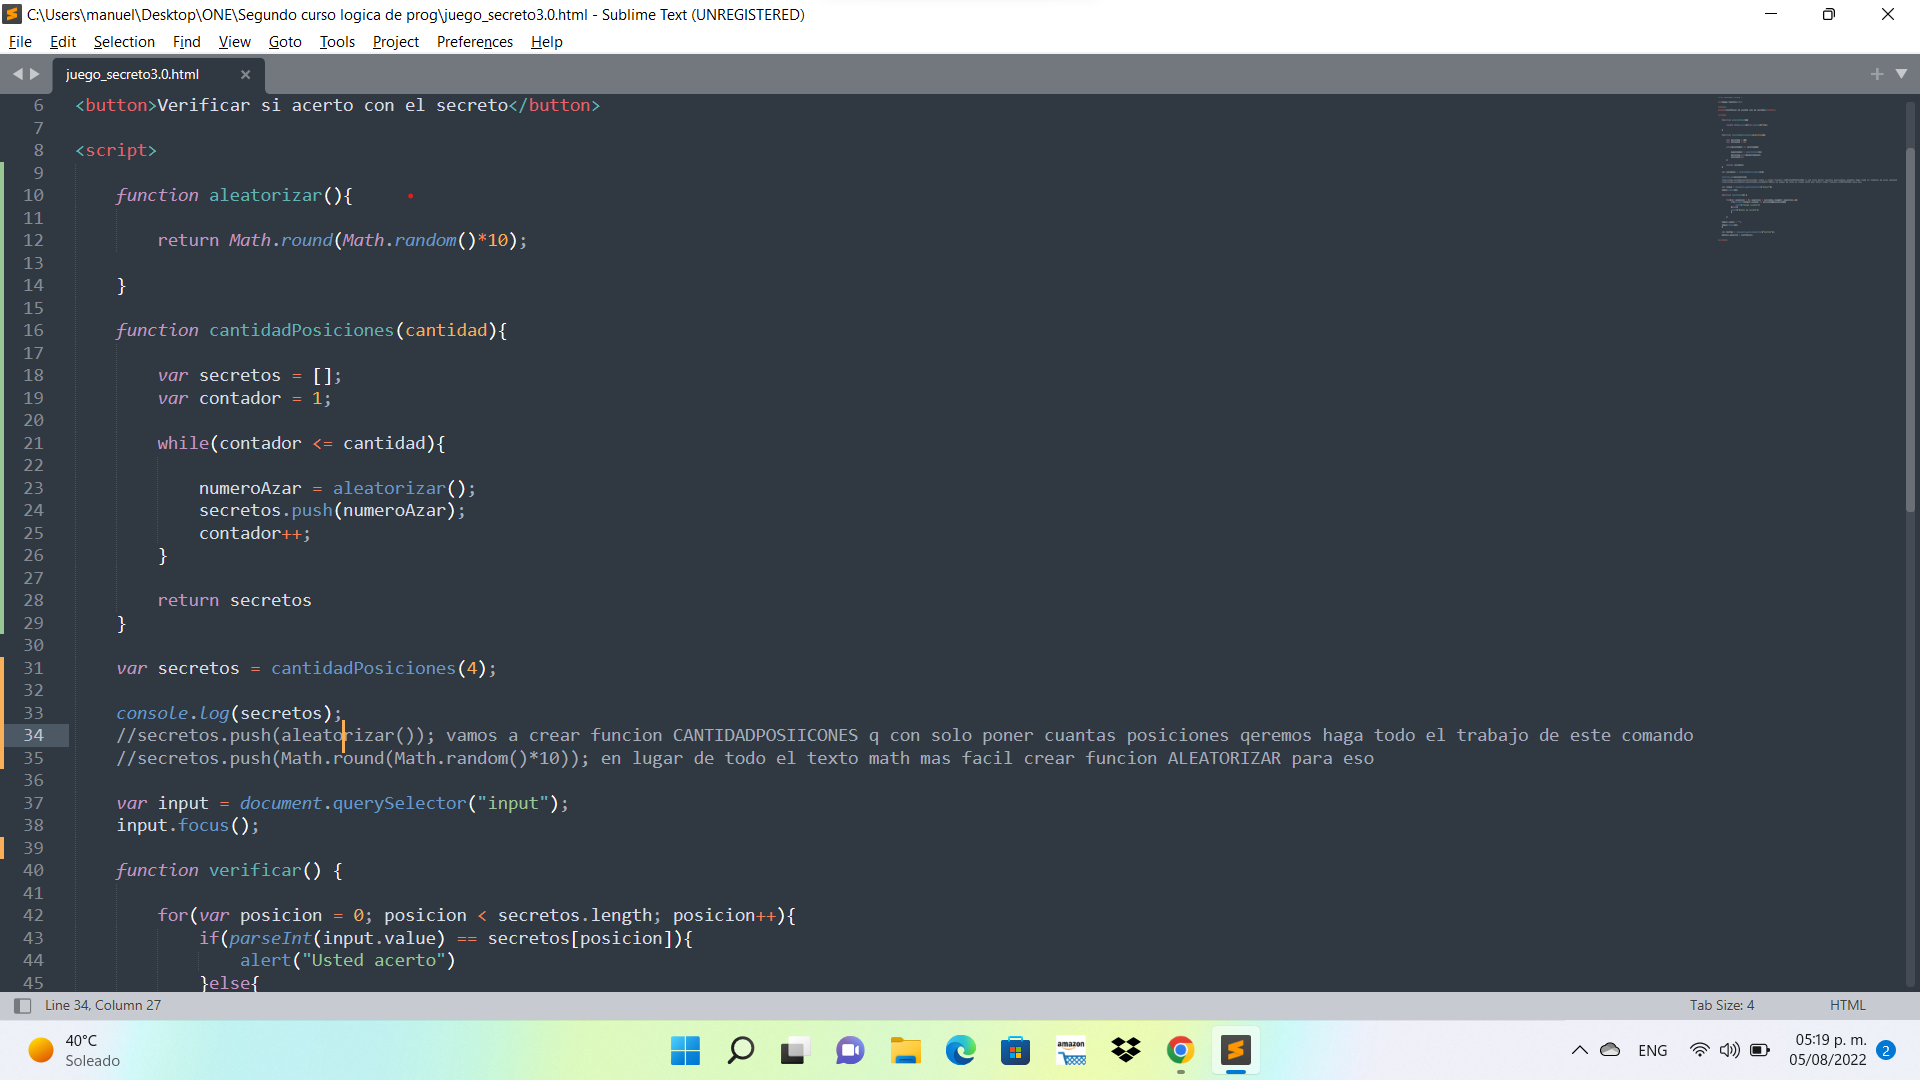Open the Selection menu
This screenshot has width=1920, height=1080.
tap(124, 42)
